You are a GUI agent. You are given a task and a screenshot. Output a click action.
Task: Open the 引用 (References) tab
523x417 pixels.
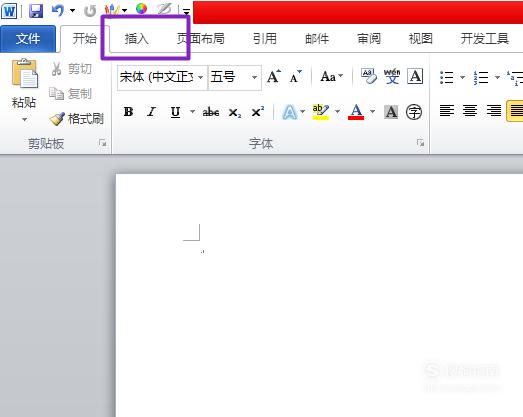265,39
